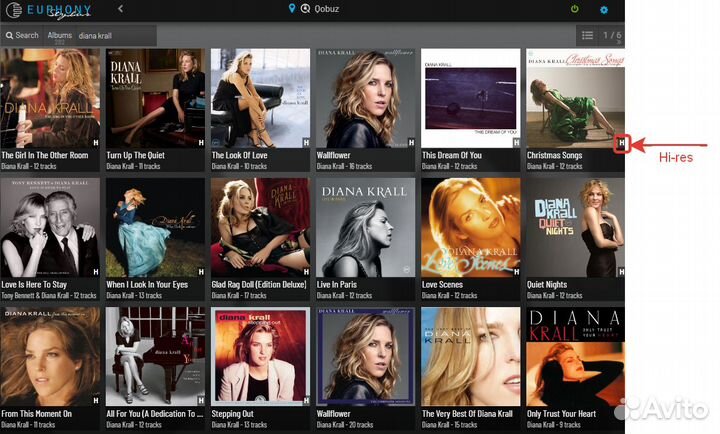Open the 16-track Wallflower album cover
The height and width of the screenshot is (434, 720).
366,98
